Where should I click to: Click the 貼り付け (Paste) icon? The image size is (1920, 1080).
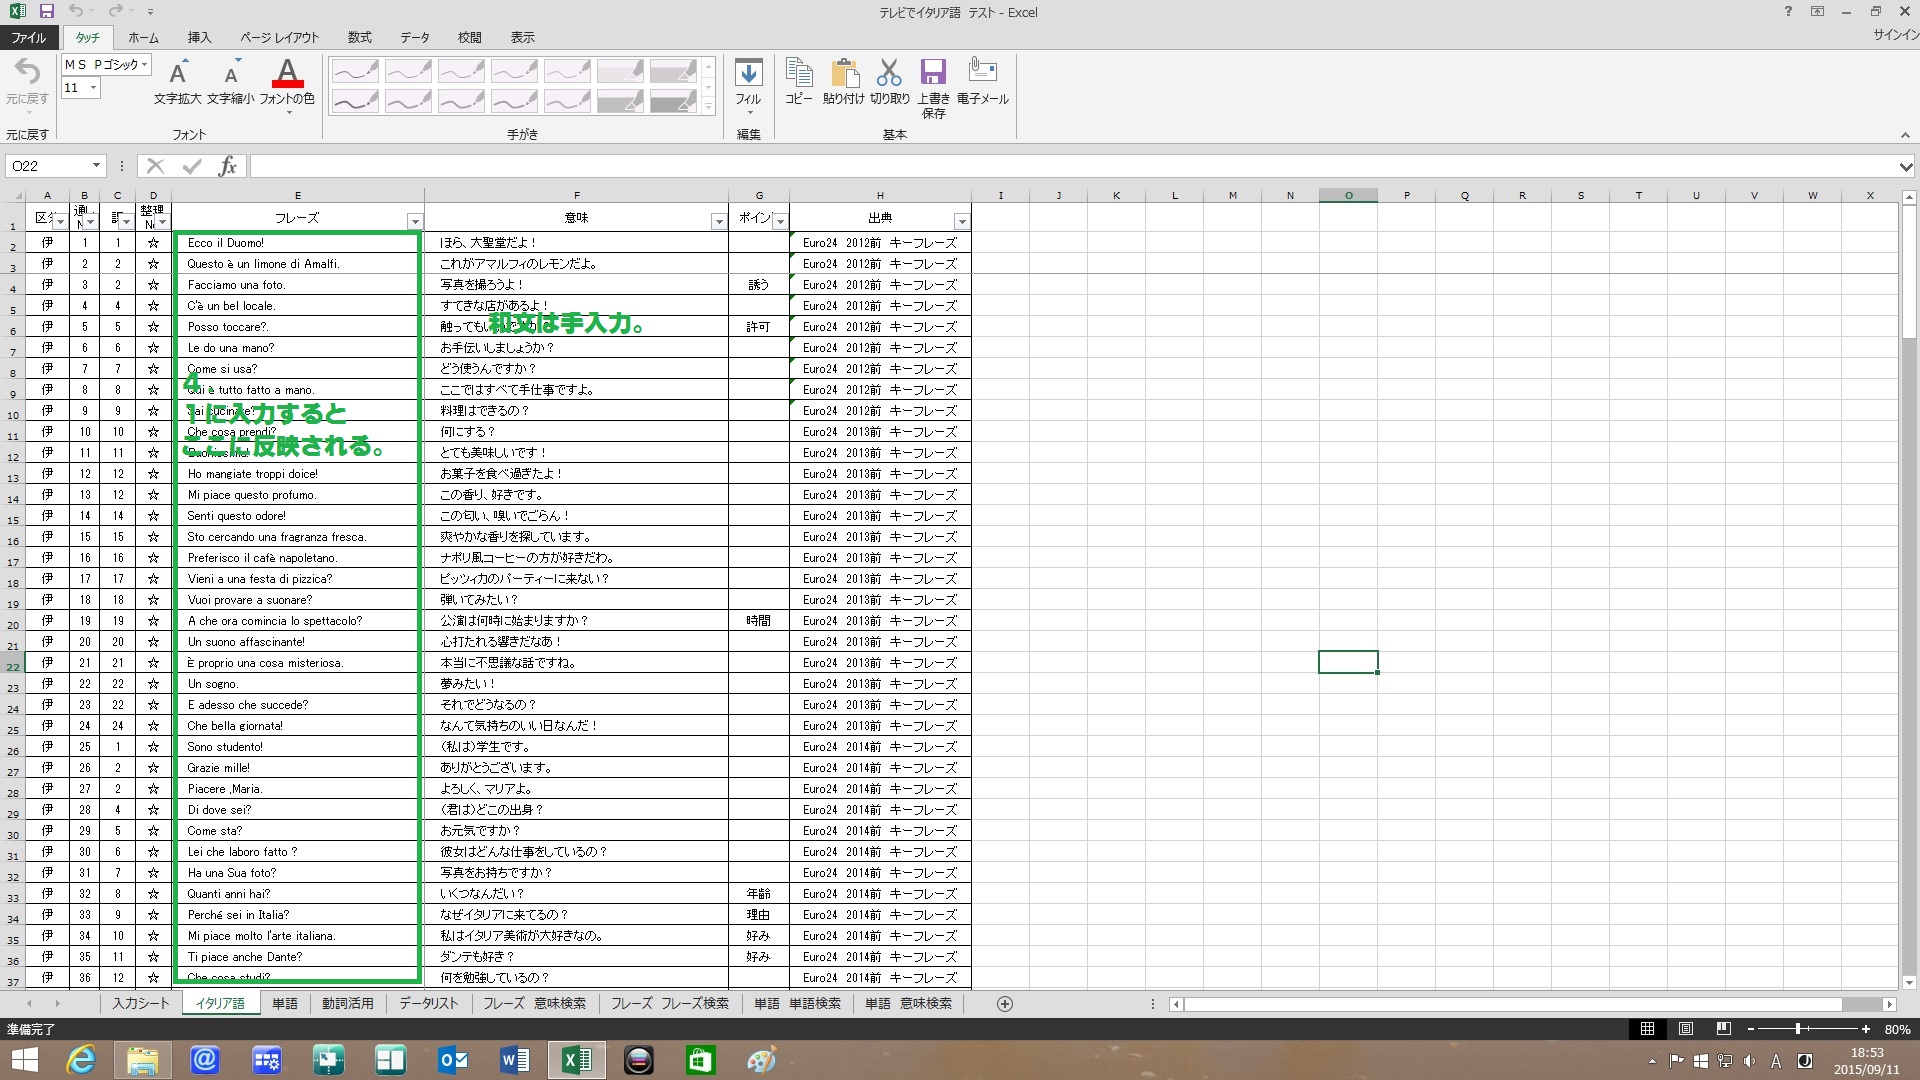click(843, 75)
